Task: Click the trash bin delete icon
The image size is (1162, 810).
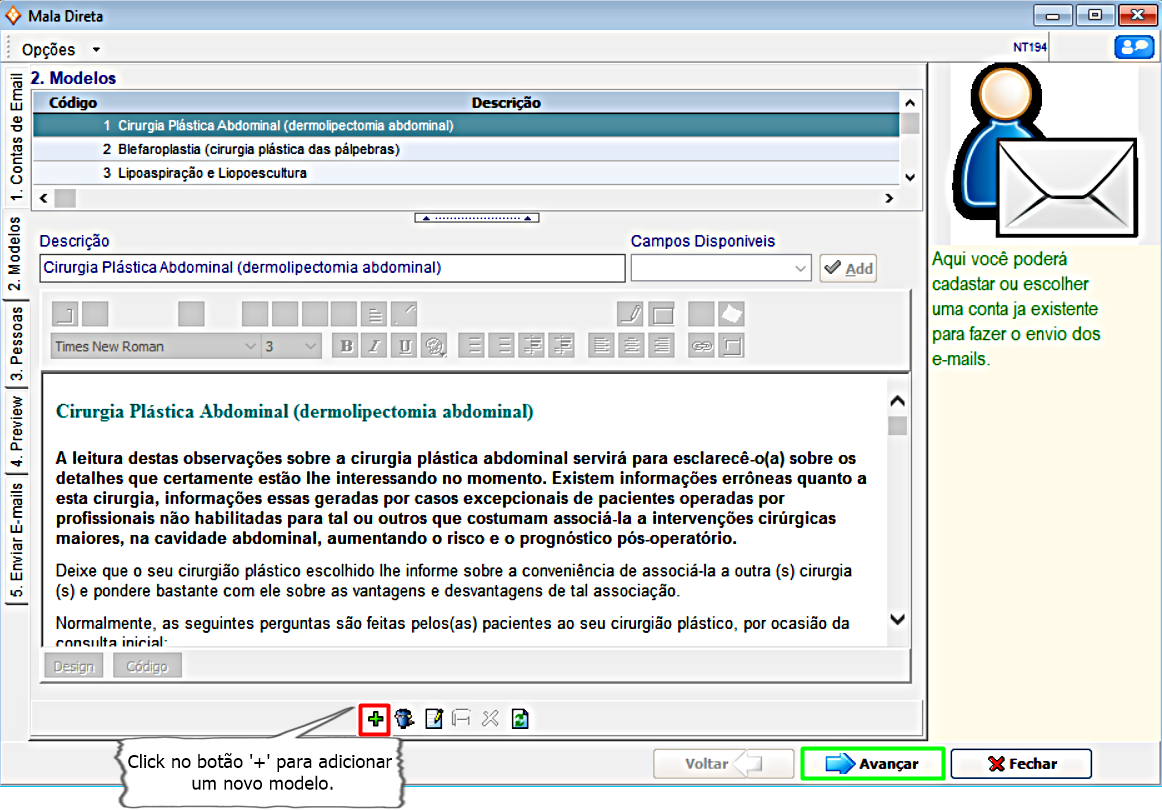Action: (404, 718)
